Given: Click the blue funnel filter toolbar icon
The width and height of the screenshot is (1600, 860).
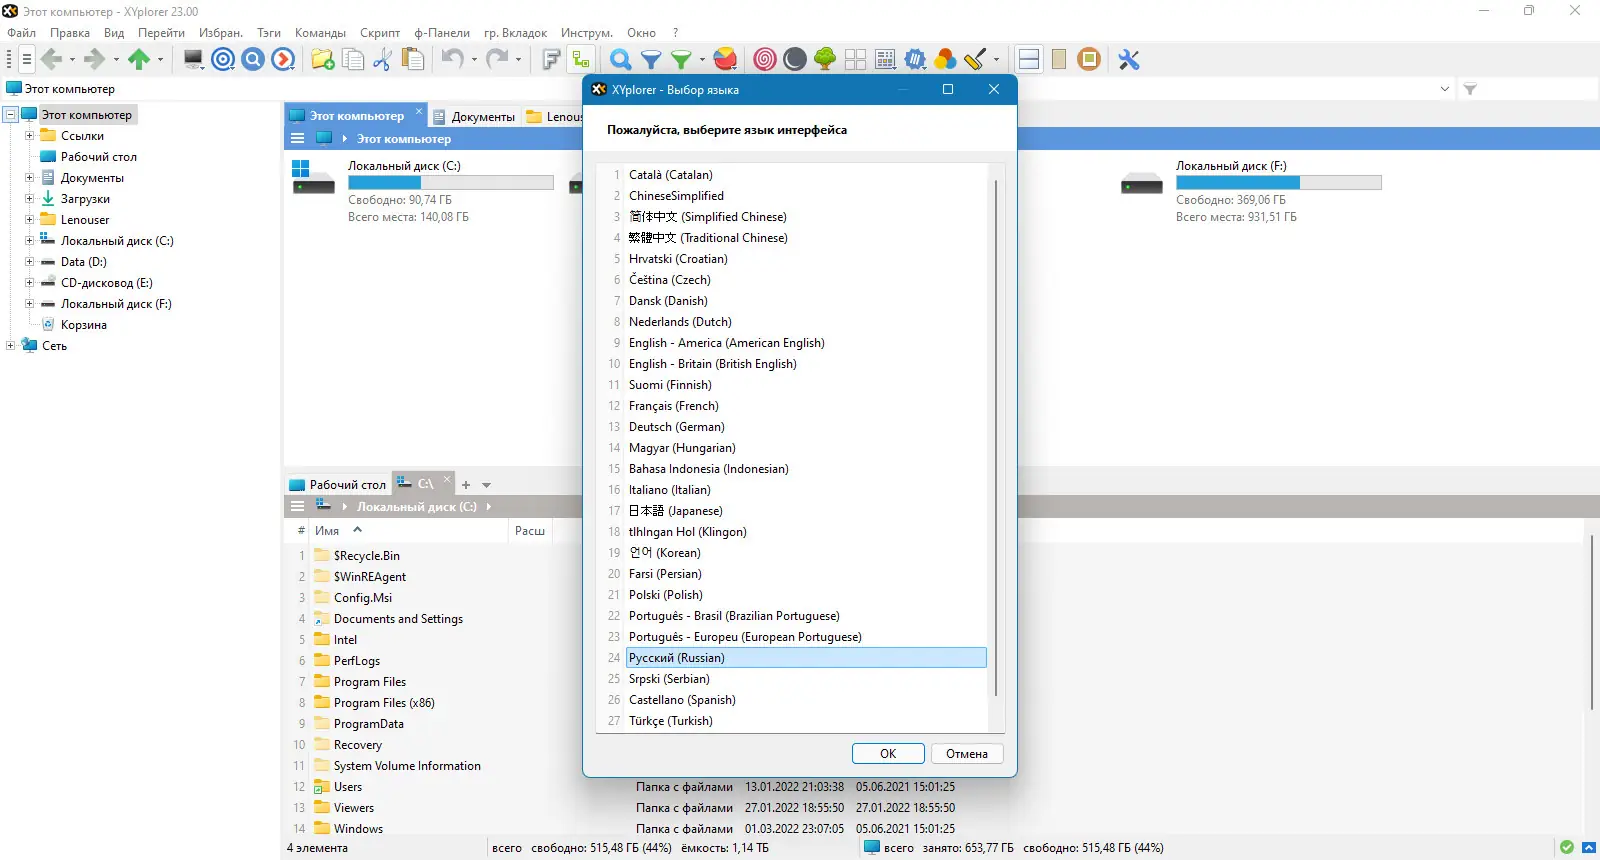Looking at the screenshot, I should point(651,60).
